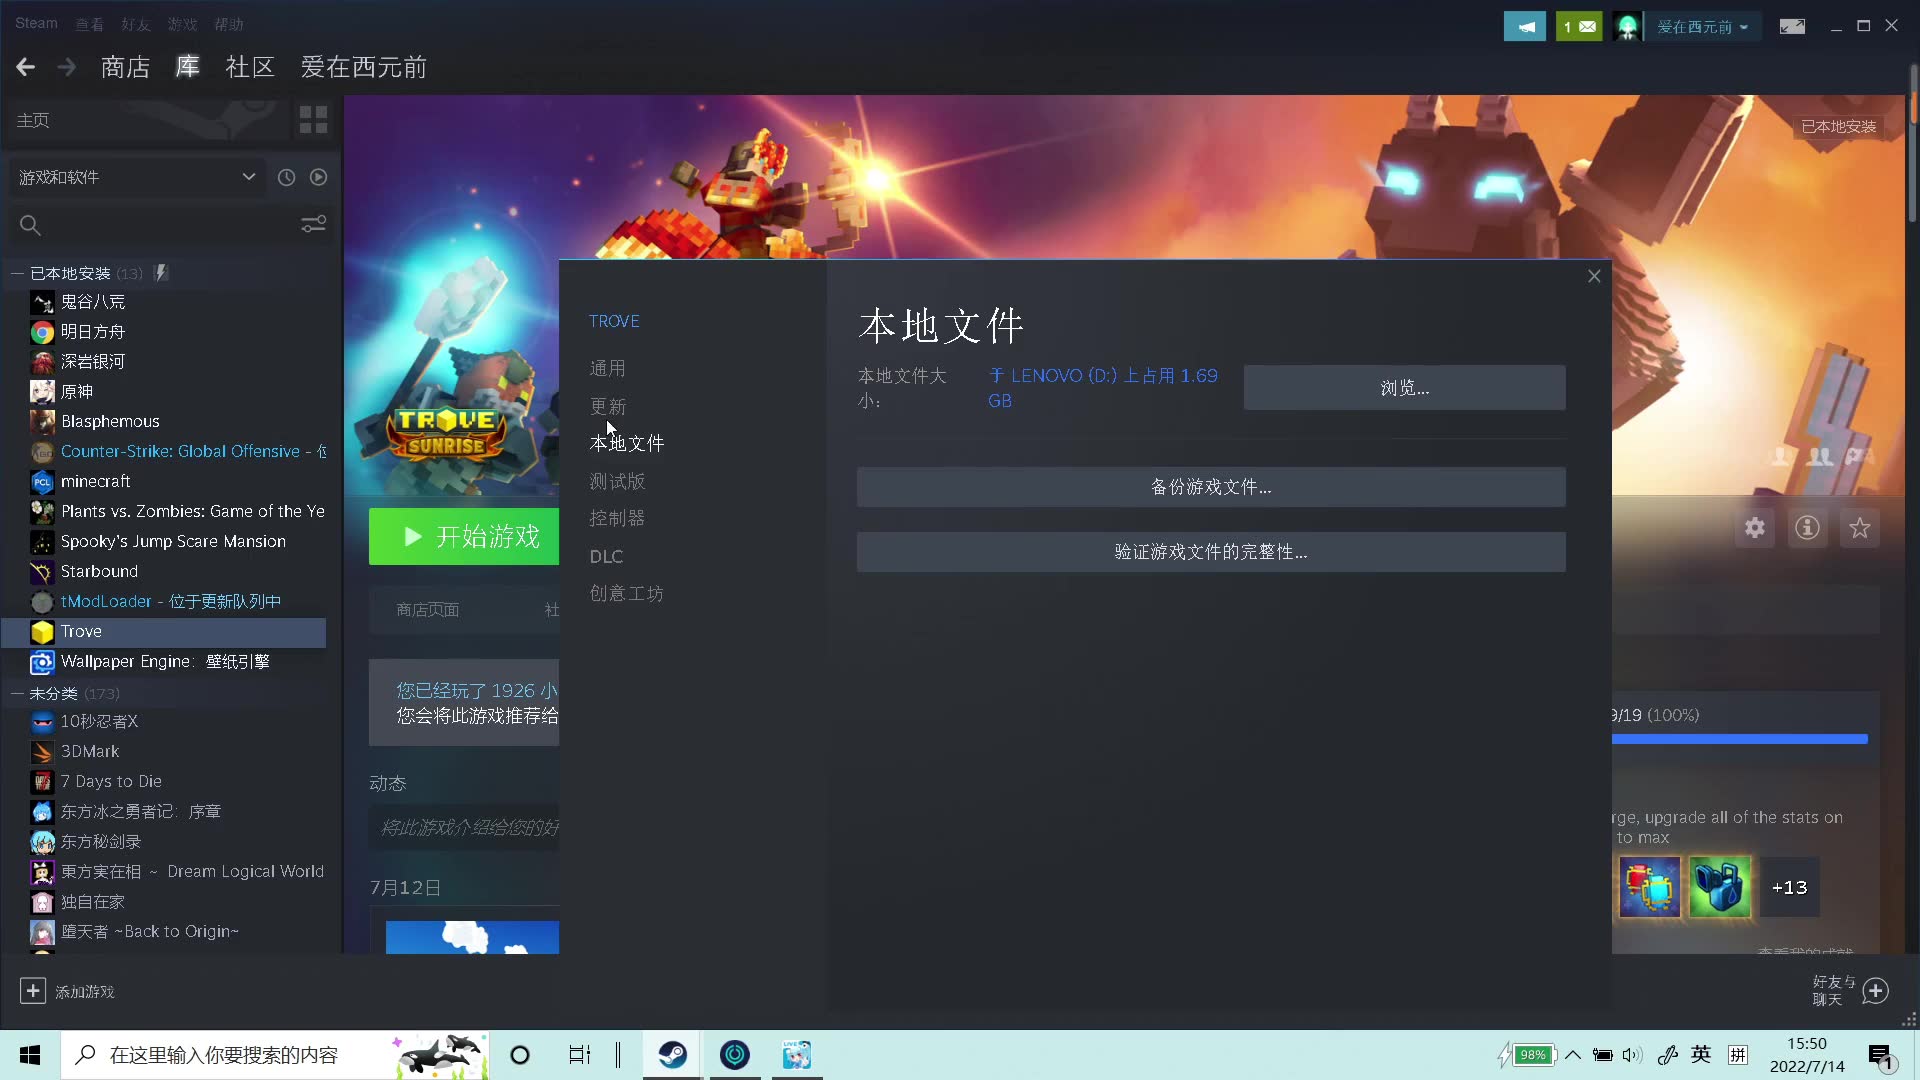This screenshot has height=1080, width=1920.
Task: Click the achievements progress bar
Action: pyautogui.click(x=1740, y=739)
